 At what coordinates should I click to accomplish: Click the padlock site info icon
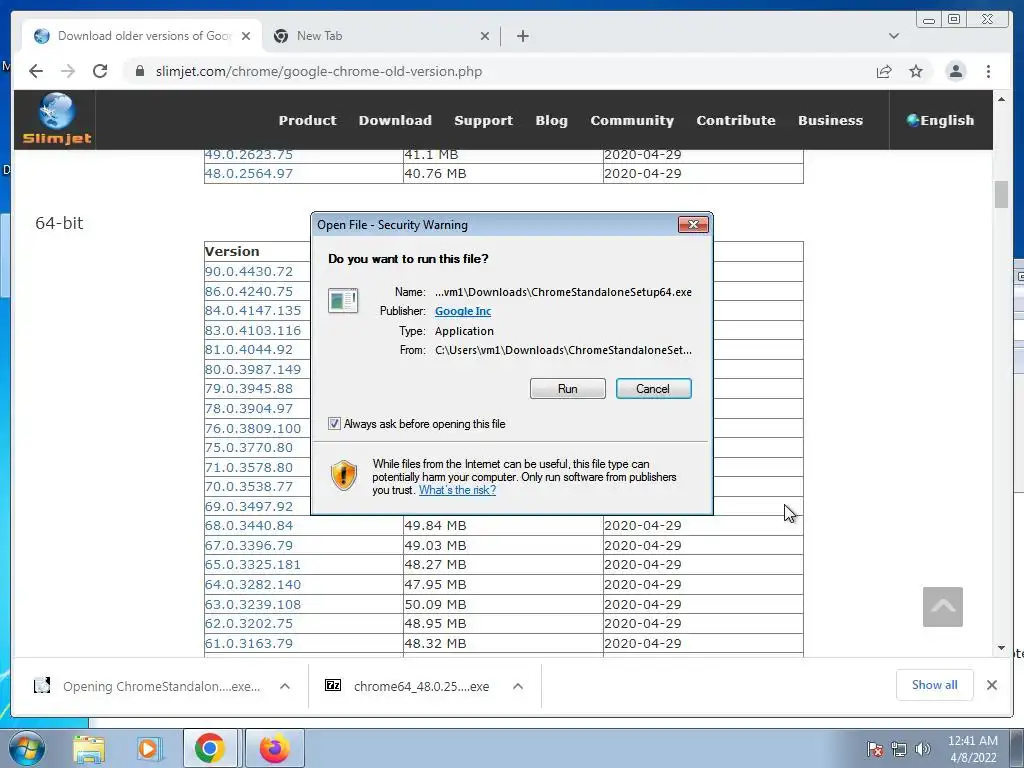[139, 71]
